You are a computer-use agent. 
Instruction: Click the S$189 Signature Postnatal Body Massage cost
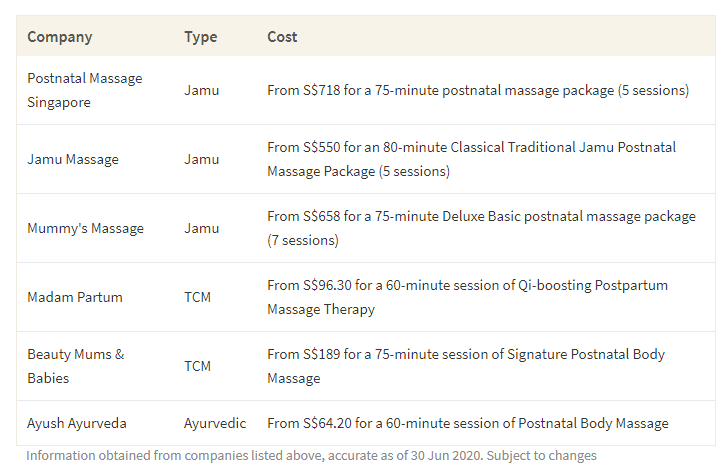point(465,366)
